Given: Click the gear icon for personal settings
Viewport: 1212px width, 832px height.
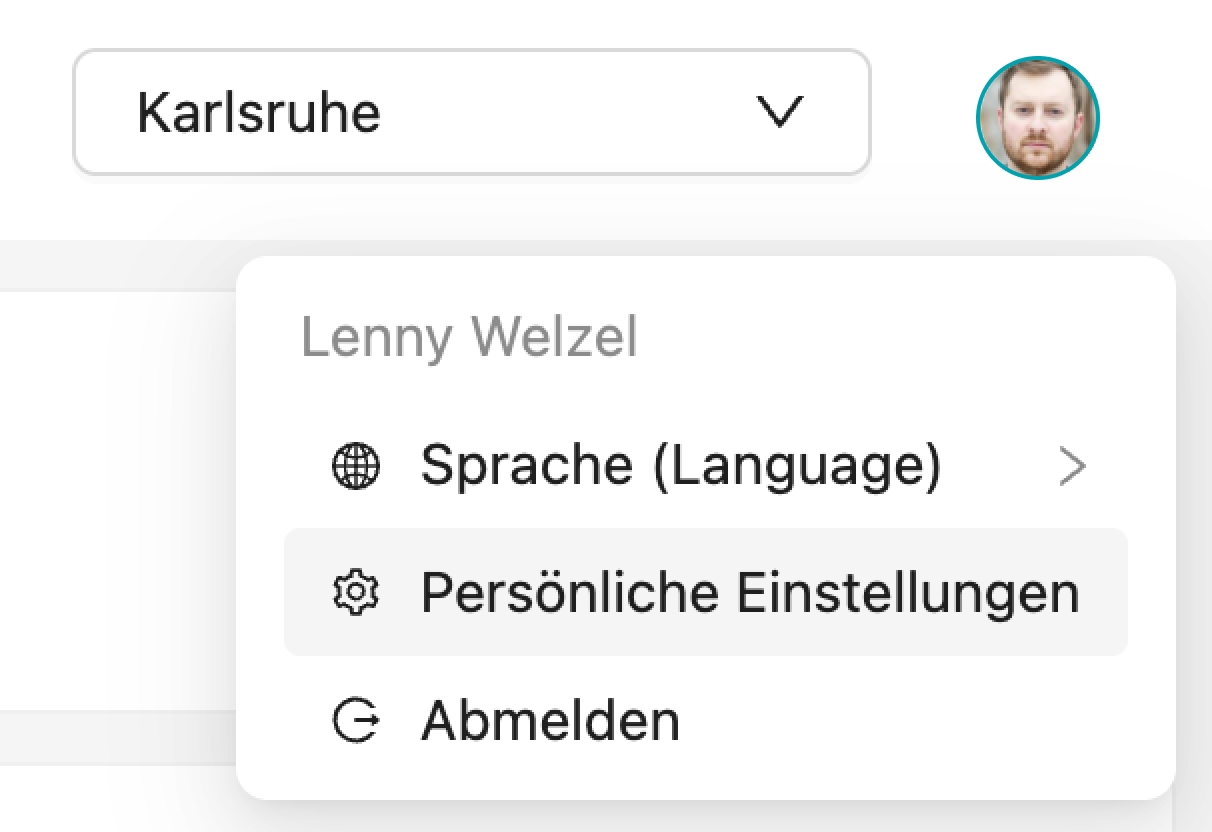Looking at the screenshot, I should 356,593.
